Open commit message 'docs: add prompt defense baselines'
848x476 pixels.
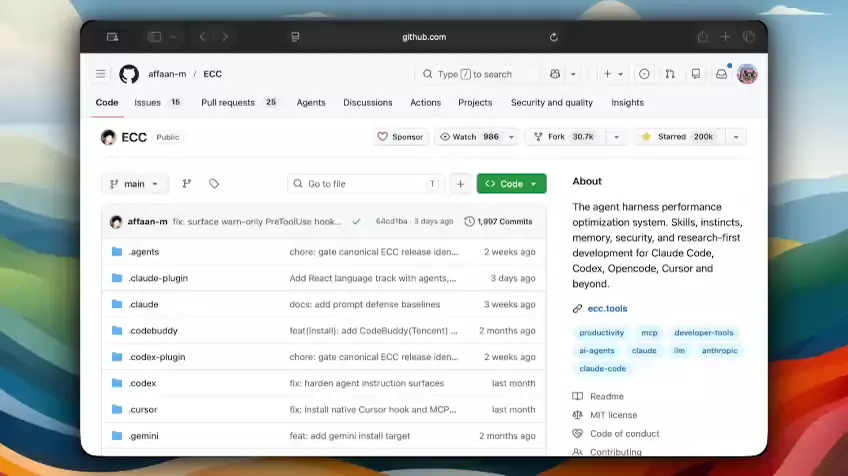pyautogui.click(x=365, y=305)
